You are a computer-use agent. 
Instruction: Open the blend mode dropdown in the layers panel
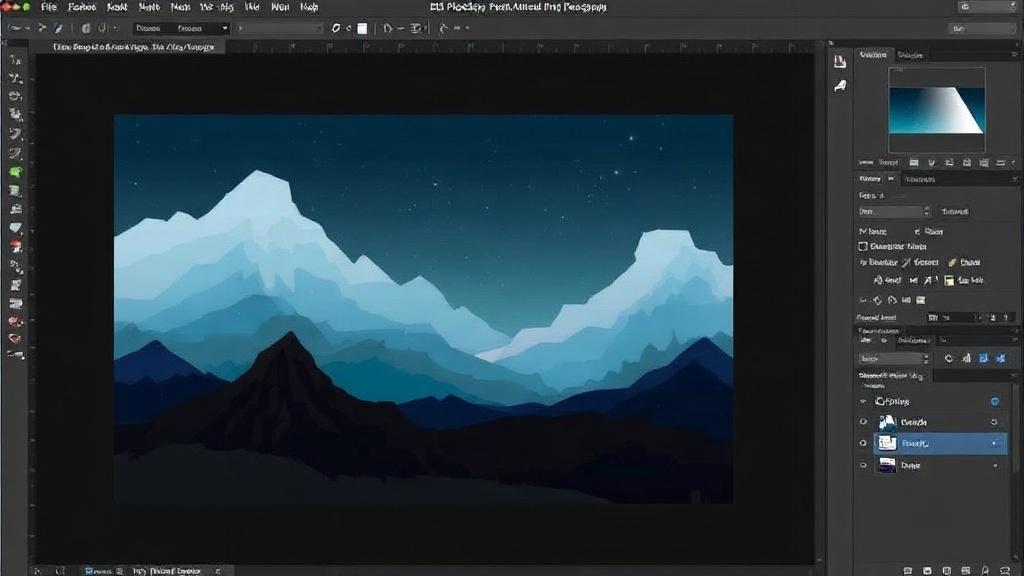pos(893,359)
